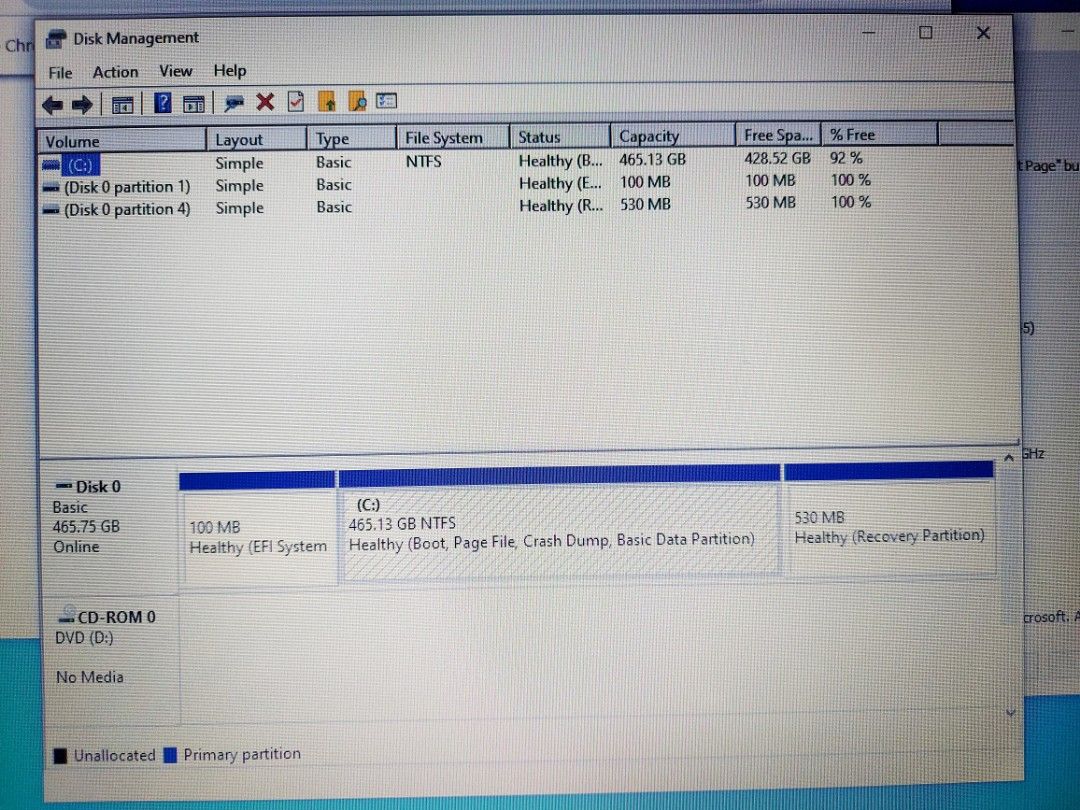This screenshot has height=810, width=1080.
Task: Click the Back navigation arrow icon
Action: pos(52,104)
